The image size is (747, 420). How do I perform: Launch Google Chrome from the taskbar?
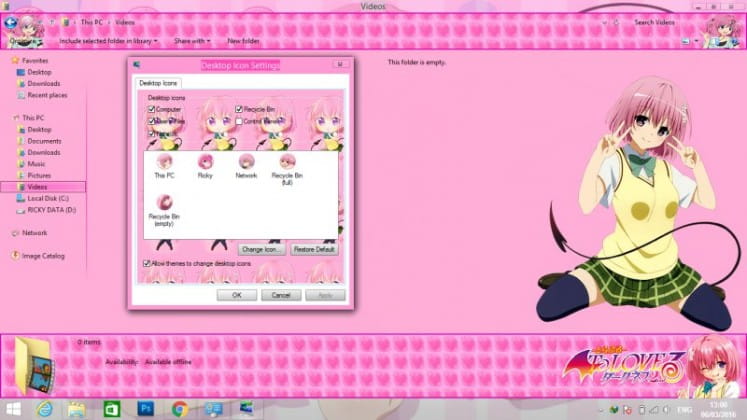click(x=180, y=409)
